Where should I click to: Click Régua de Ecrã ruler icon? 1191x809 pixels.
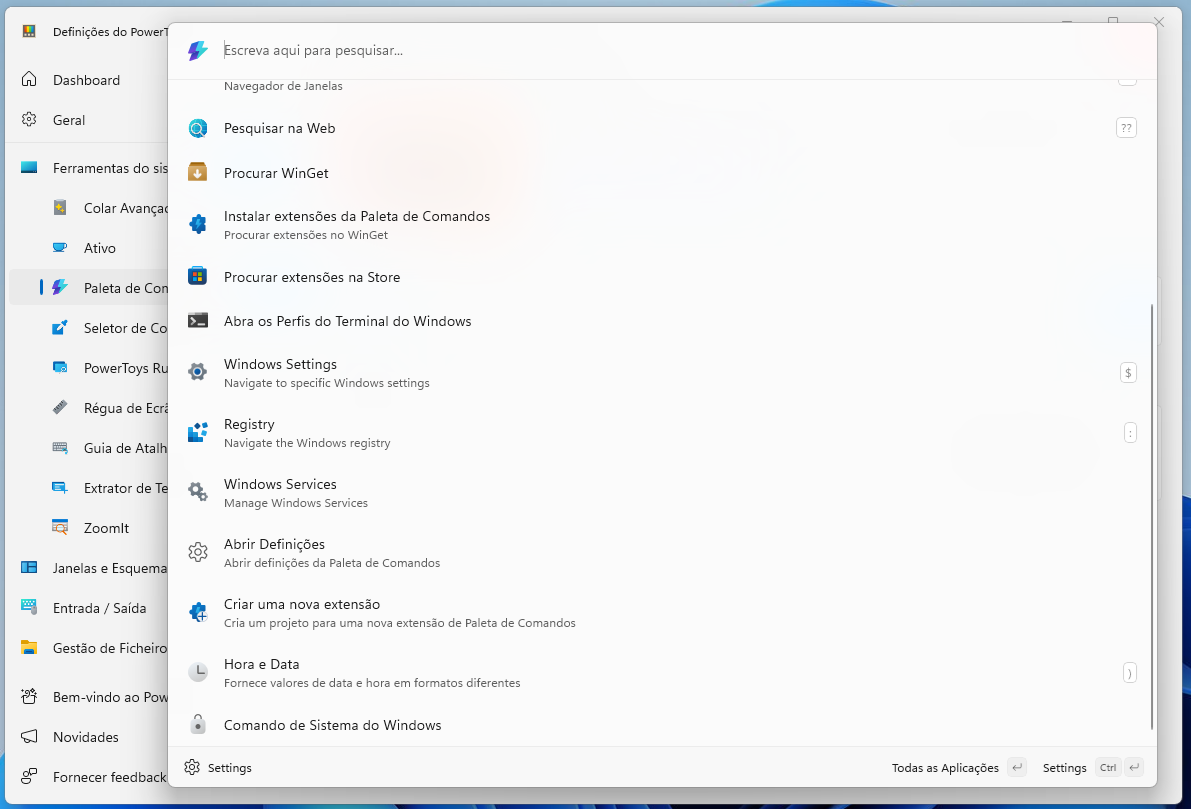pyautogui.click(x=60, y=408)
